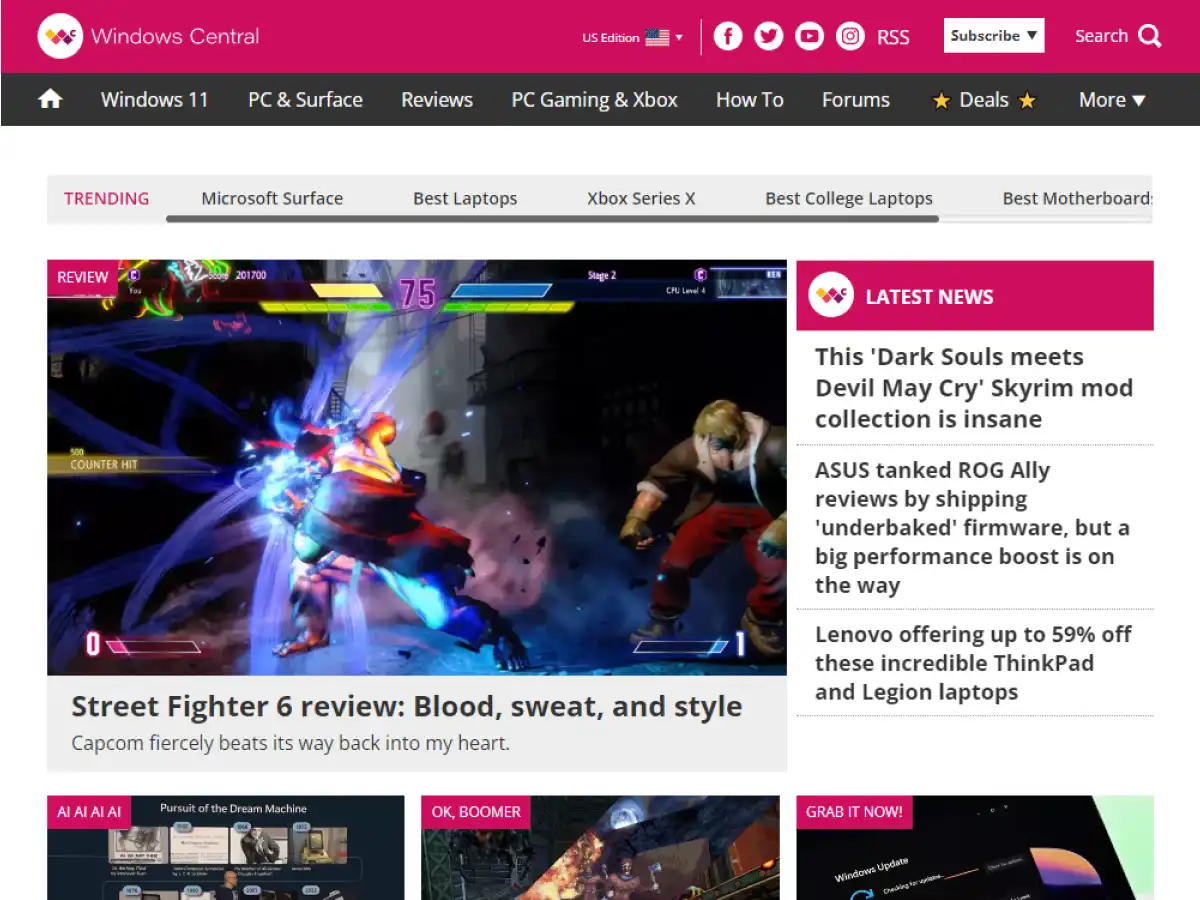The image size is (1200, 900).
Task: Open the AI AI AI article thumbnail
Action: [x=226, y=848]
